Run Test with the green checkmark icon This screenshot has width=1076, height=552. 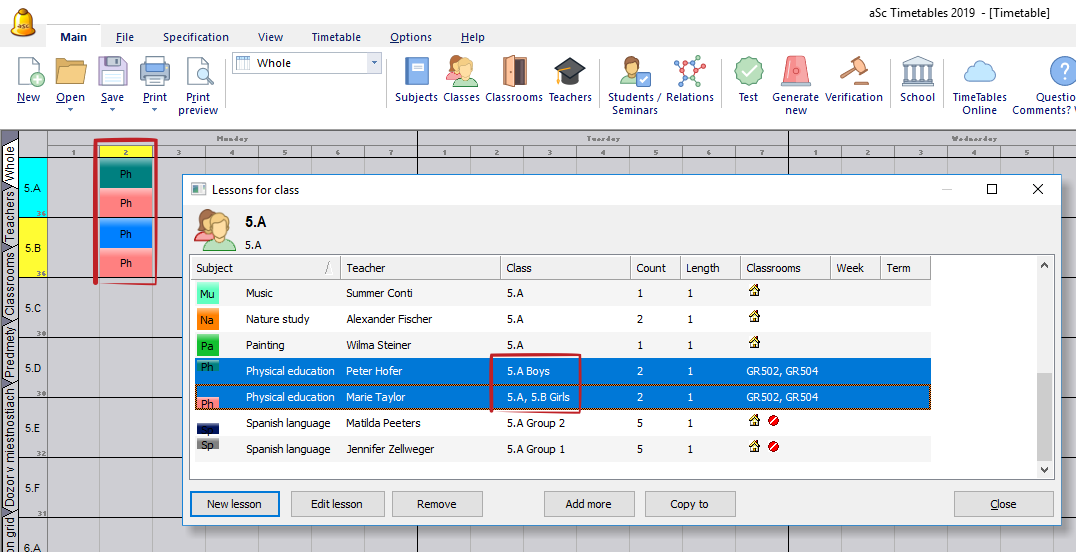748,73
